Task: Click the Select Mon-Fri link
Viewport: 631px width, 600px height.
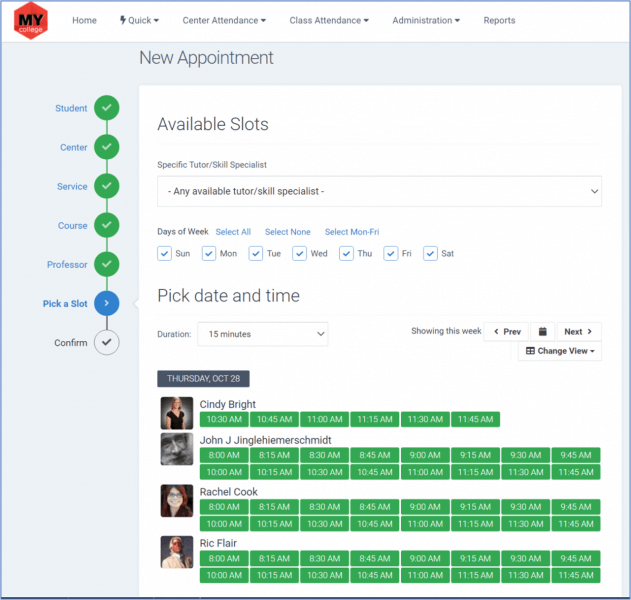Action: tap(352, 232)
